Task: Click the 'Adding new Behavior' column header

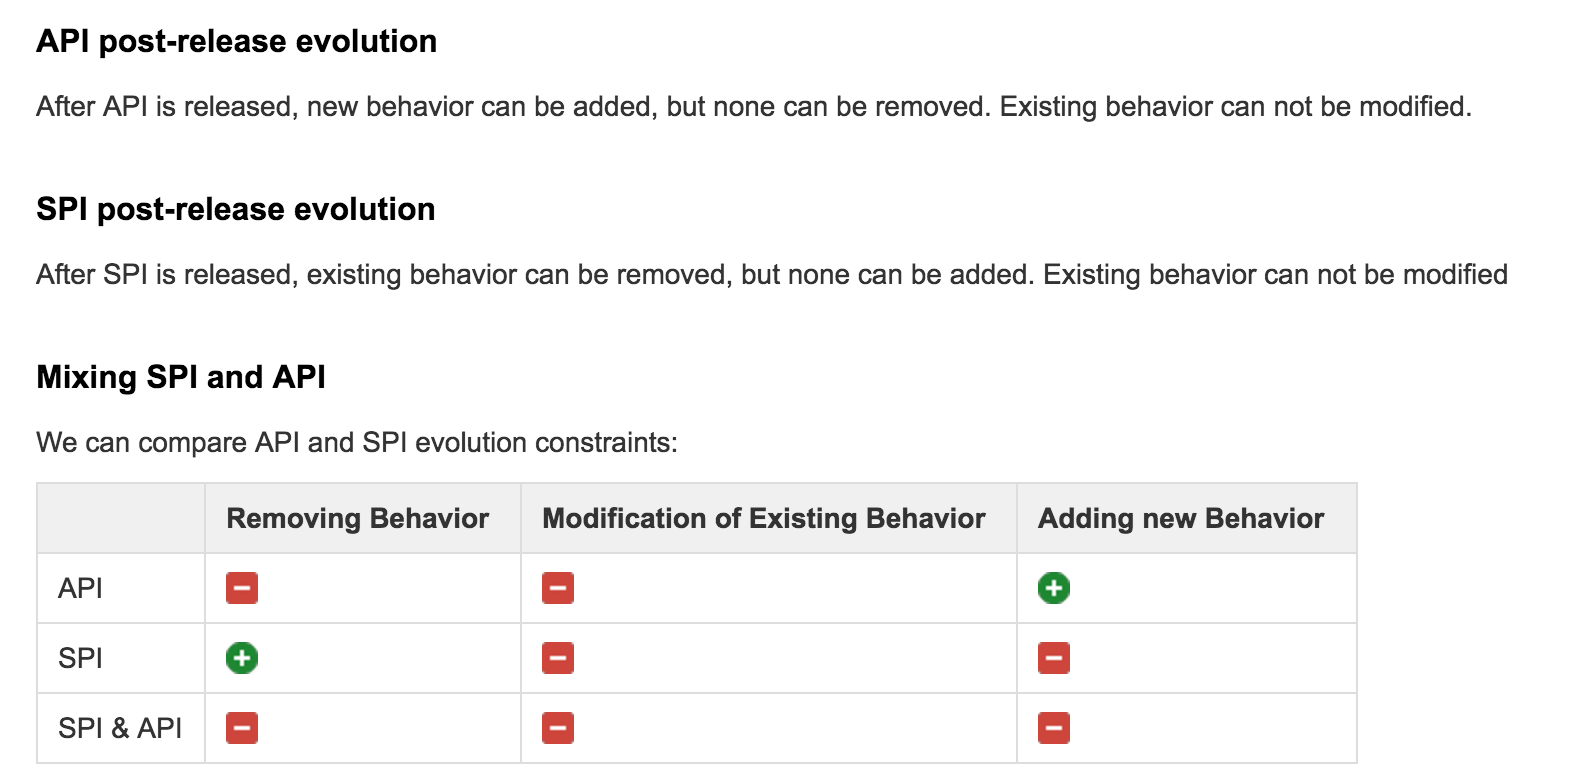Action: [1181, 518]
